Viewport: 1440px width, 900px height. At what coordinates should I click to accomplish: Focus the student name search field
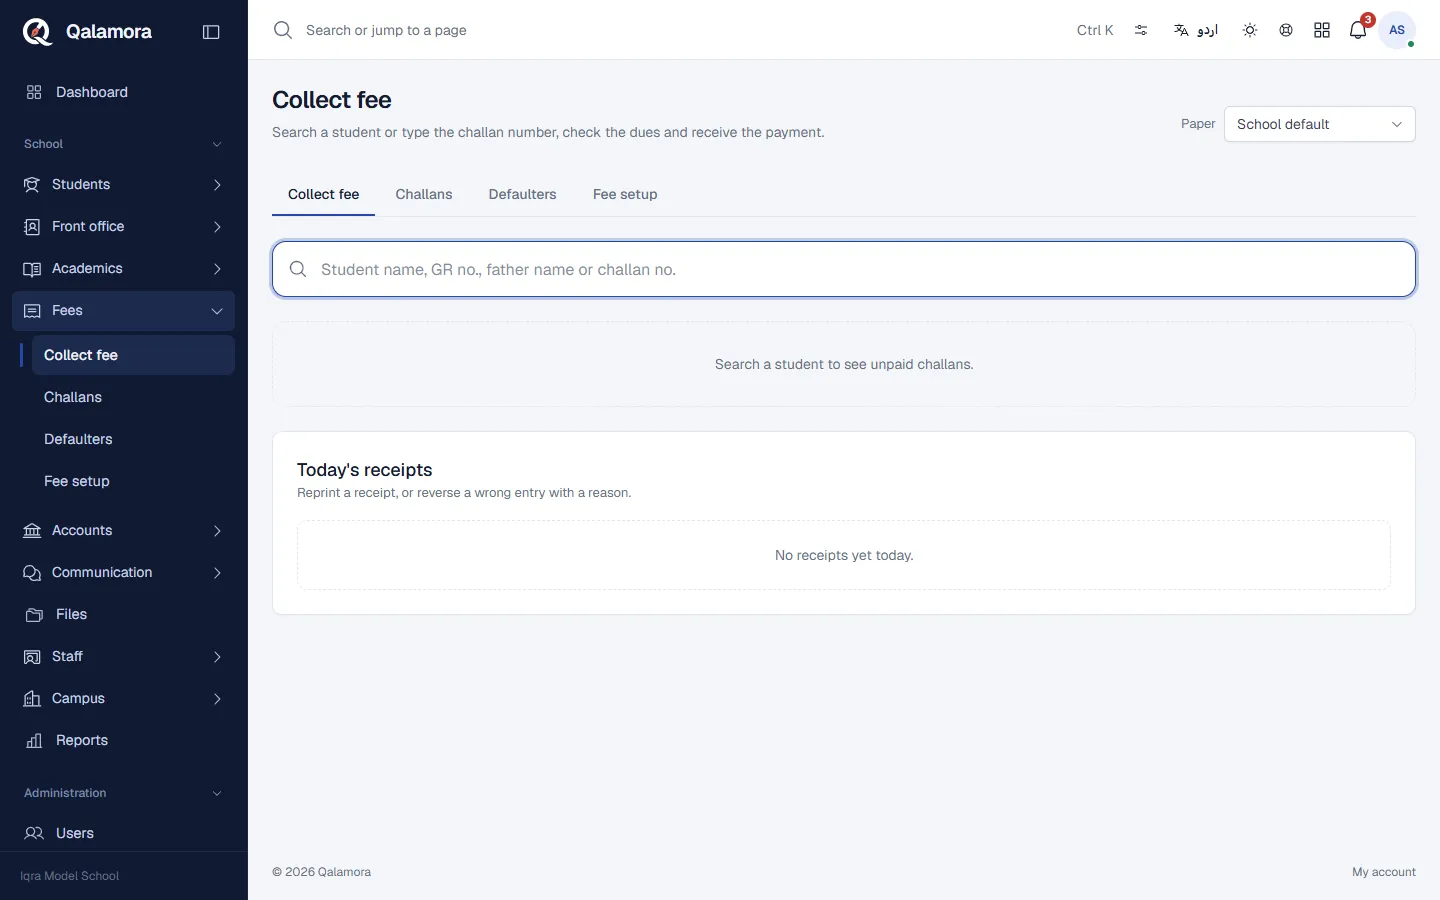pyautogui.click(x=844, y=269)
